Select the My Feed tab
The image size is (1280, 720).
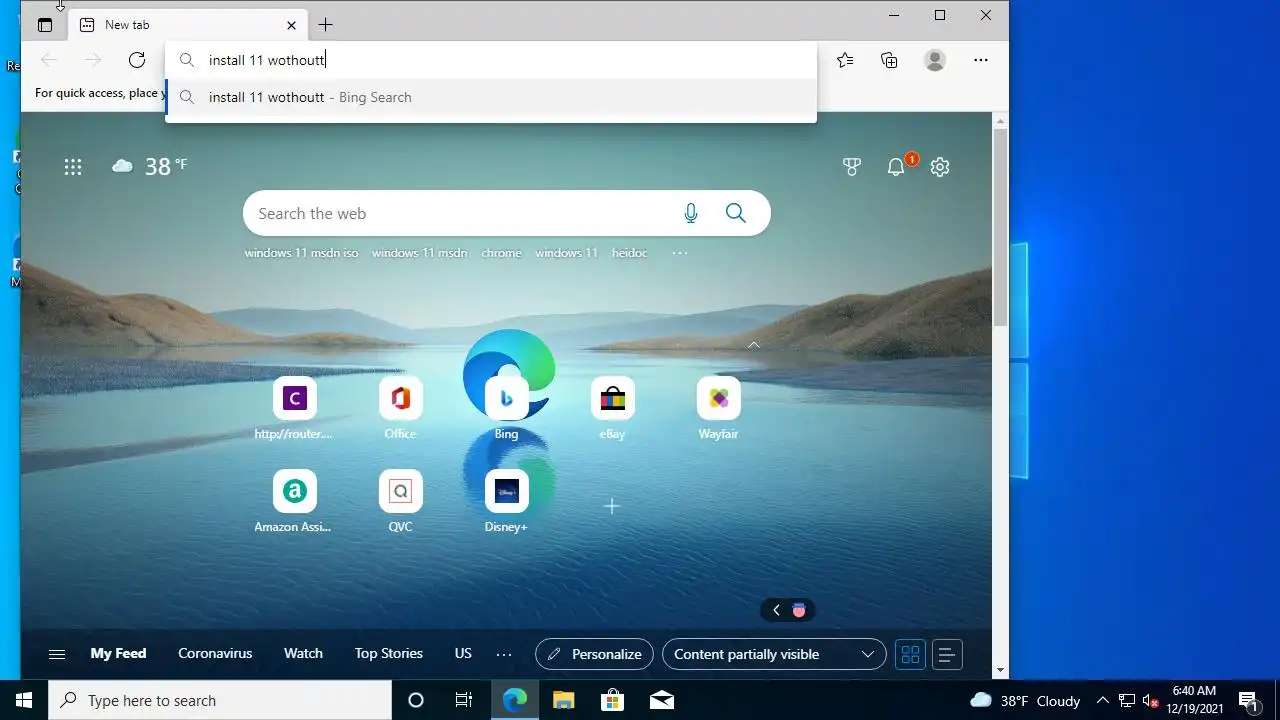point(118,653)
